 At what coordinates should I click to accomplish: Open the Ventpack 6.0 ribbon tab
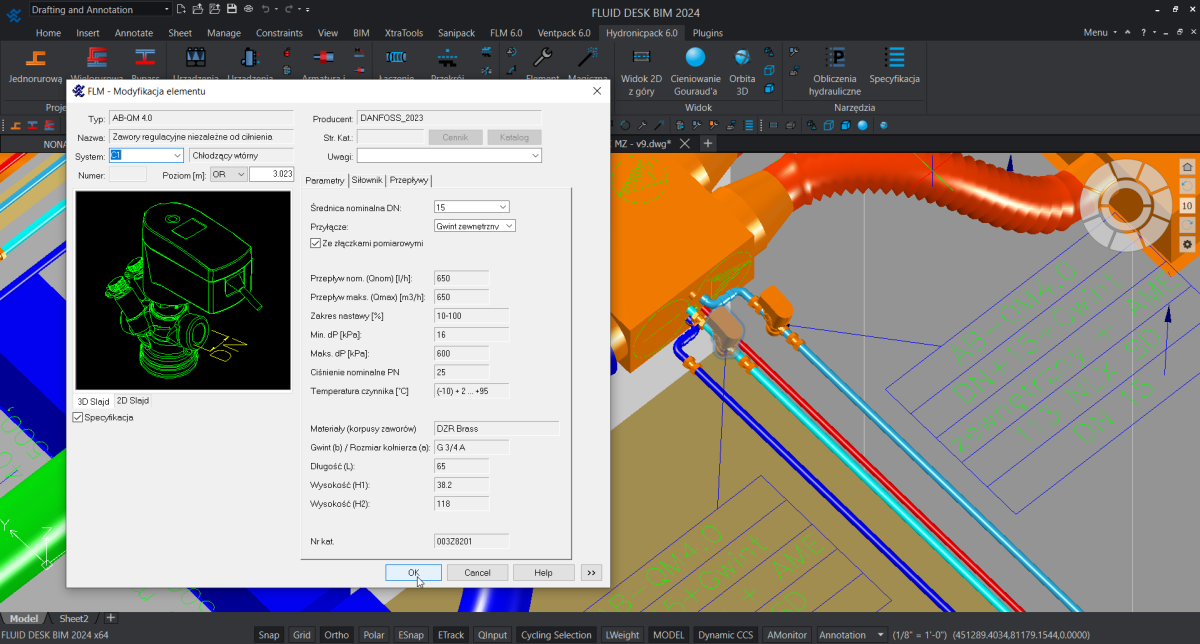point(565,33)
